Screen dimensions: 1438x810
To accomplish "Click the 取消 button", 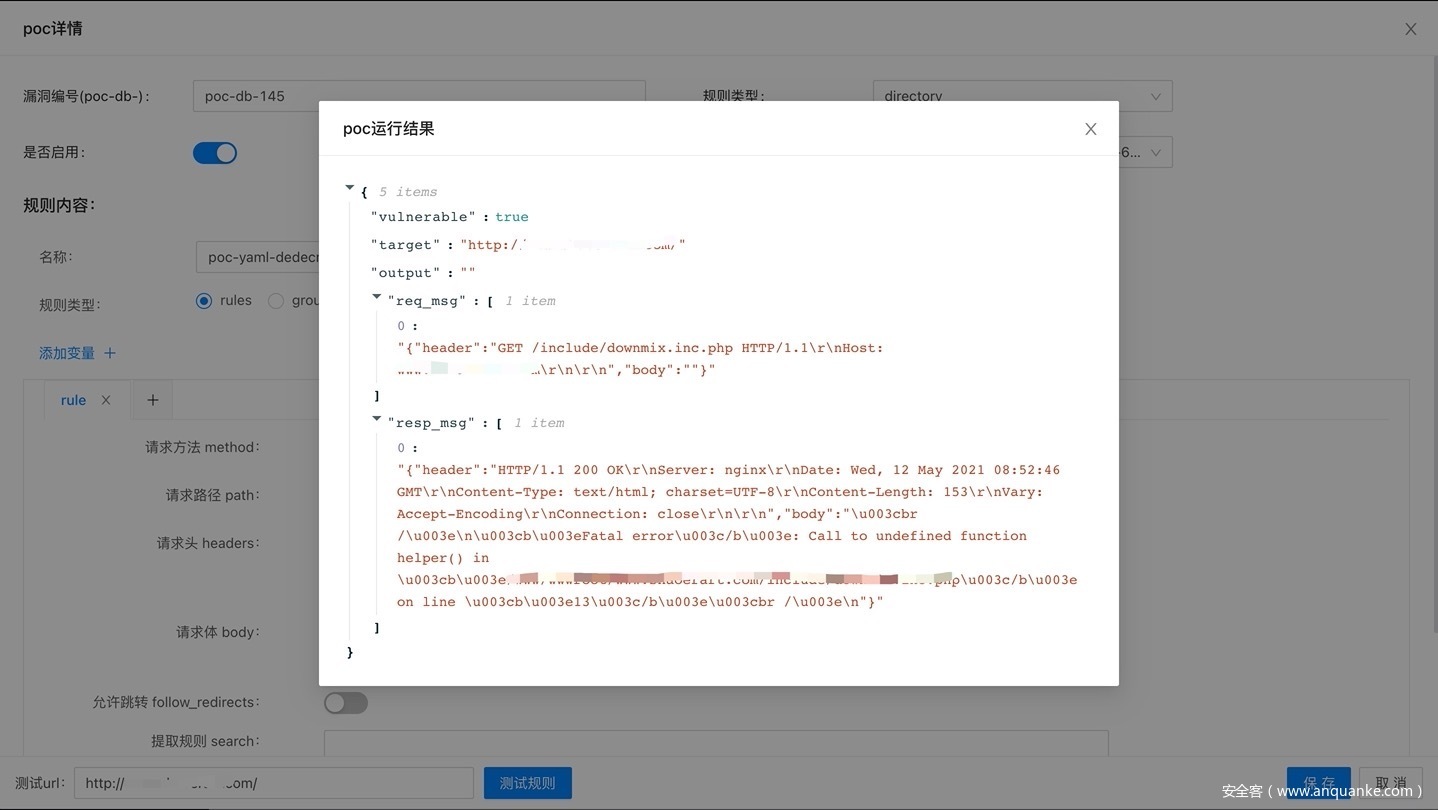I will (1390, 783).
